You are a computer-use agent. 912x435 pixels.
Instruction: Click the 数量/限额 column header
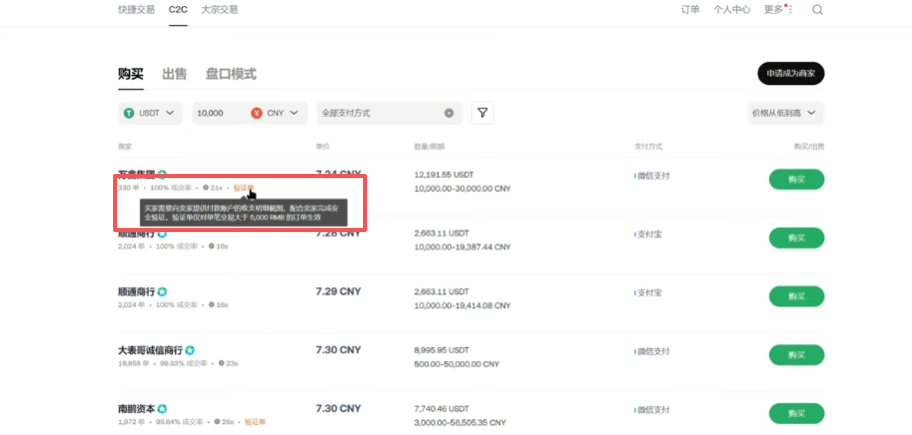(429, 147)
